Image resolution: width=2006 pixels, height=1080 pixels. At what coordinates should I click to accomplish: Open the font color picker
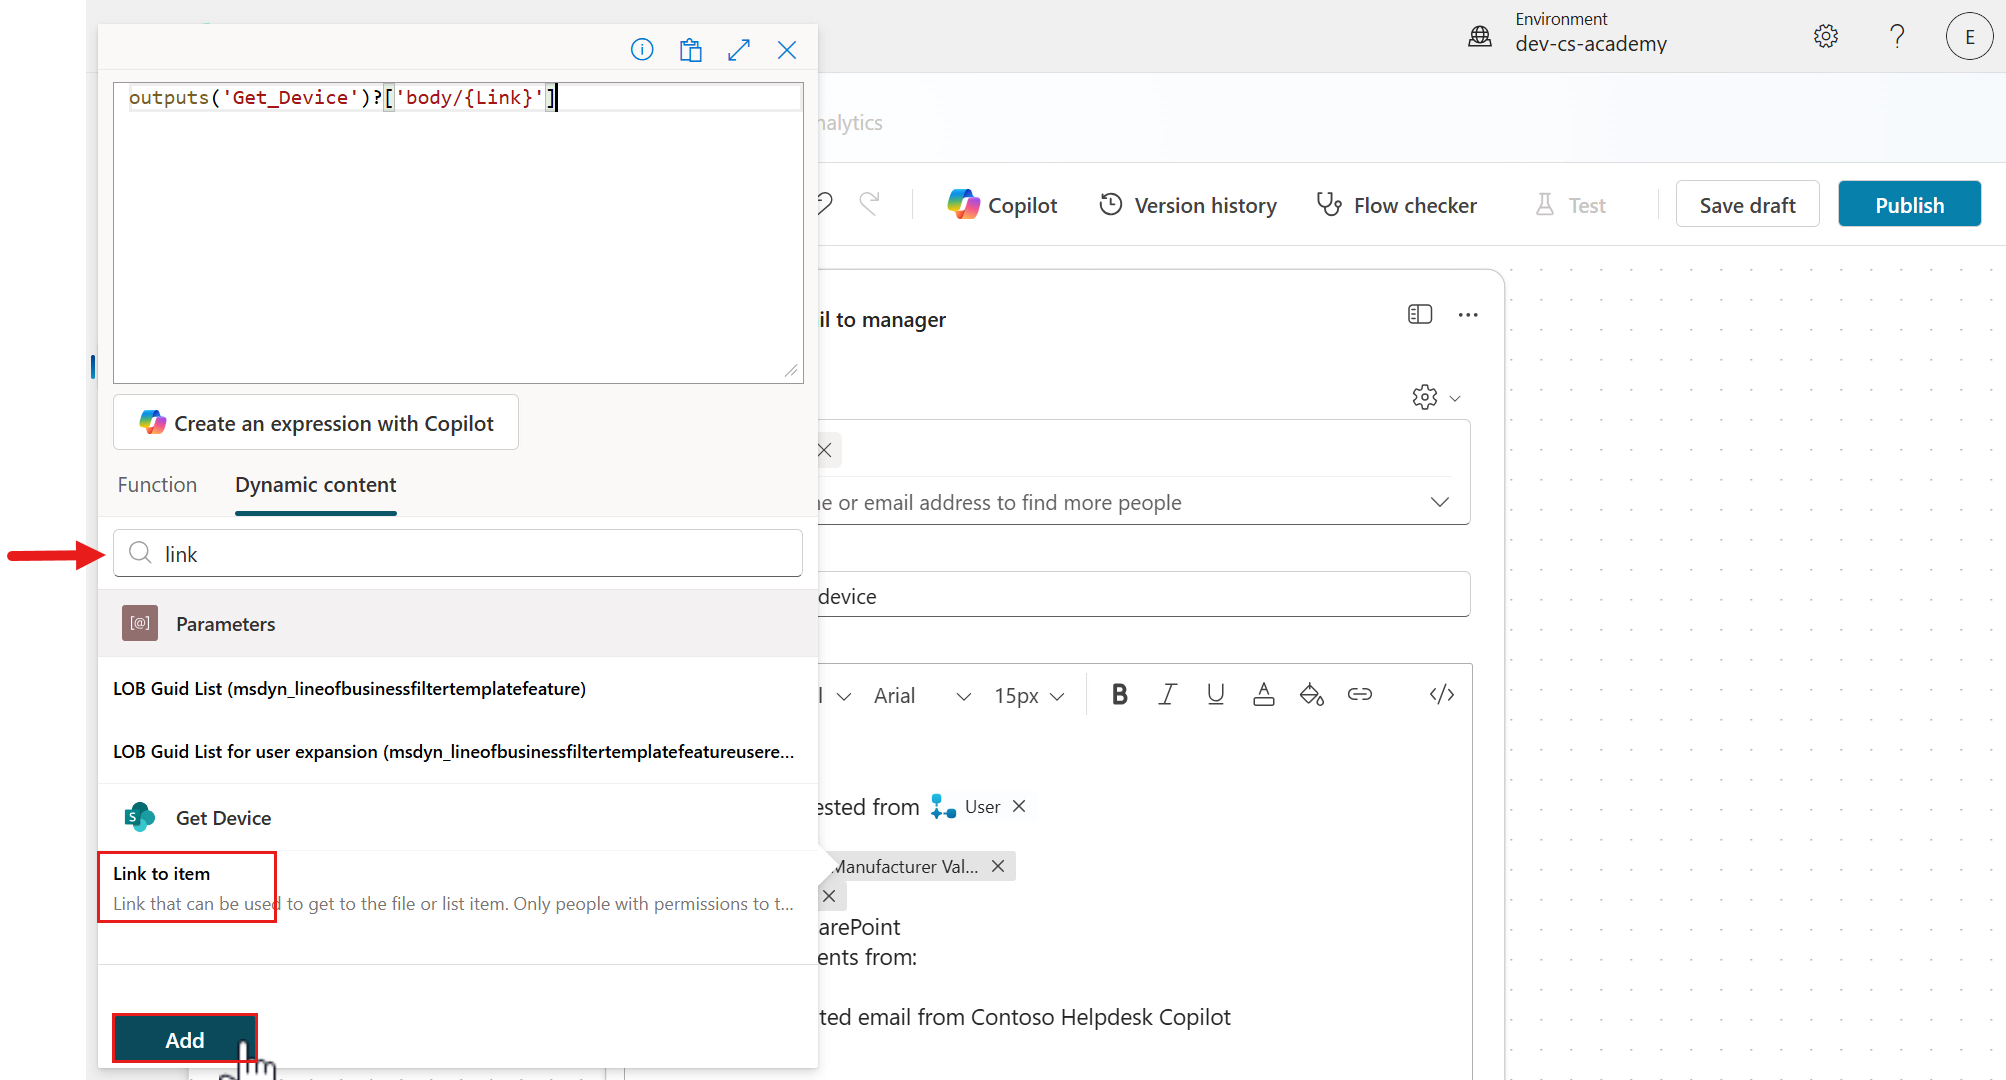[x=1263, y=694]
